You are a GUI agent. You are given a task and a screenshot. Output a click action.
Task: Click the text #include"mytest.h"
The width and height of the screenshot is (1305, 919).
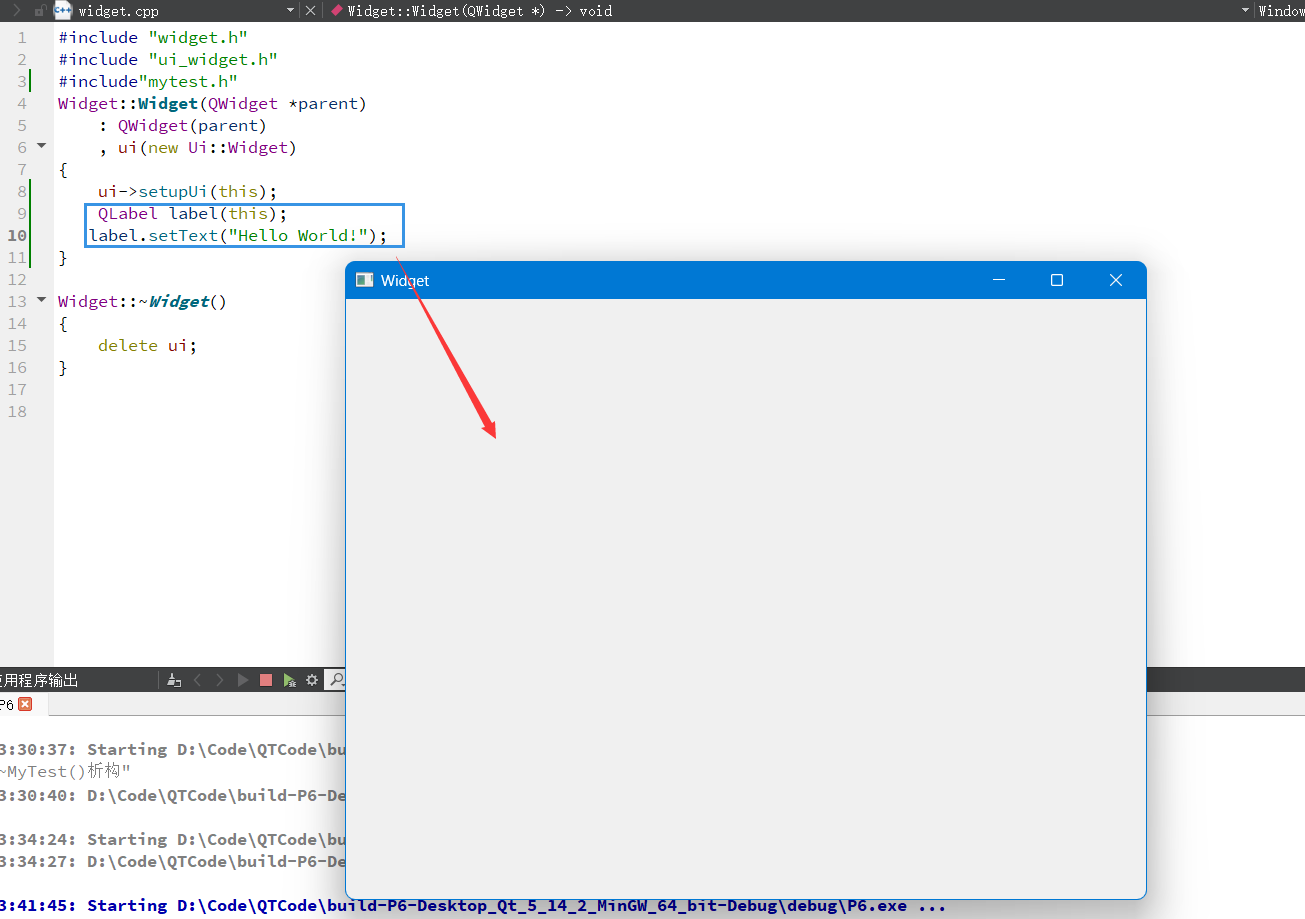pyautogui.click(x=148, y=82)
